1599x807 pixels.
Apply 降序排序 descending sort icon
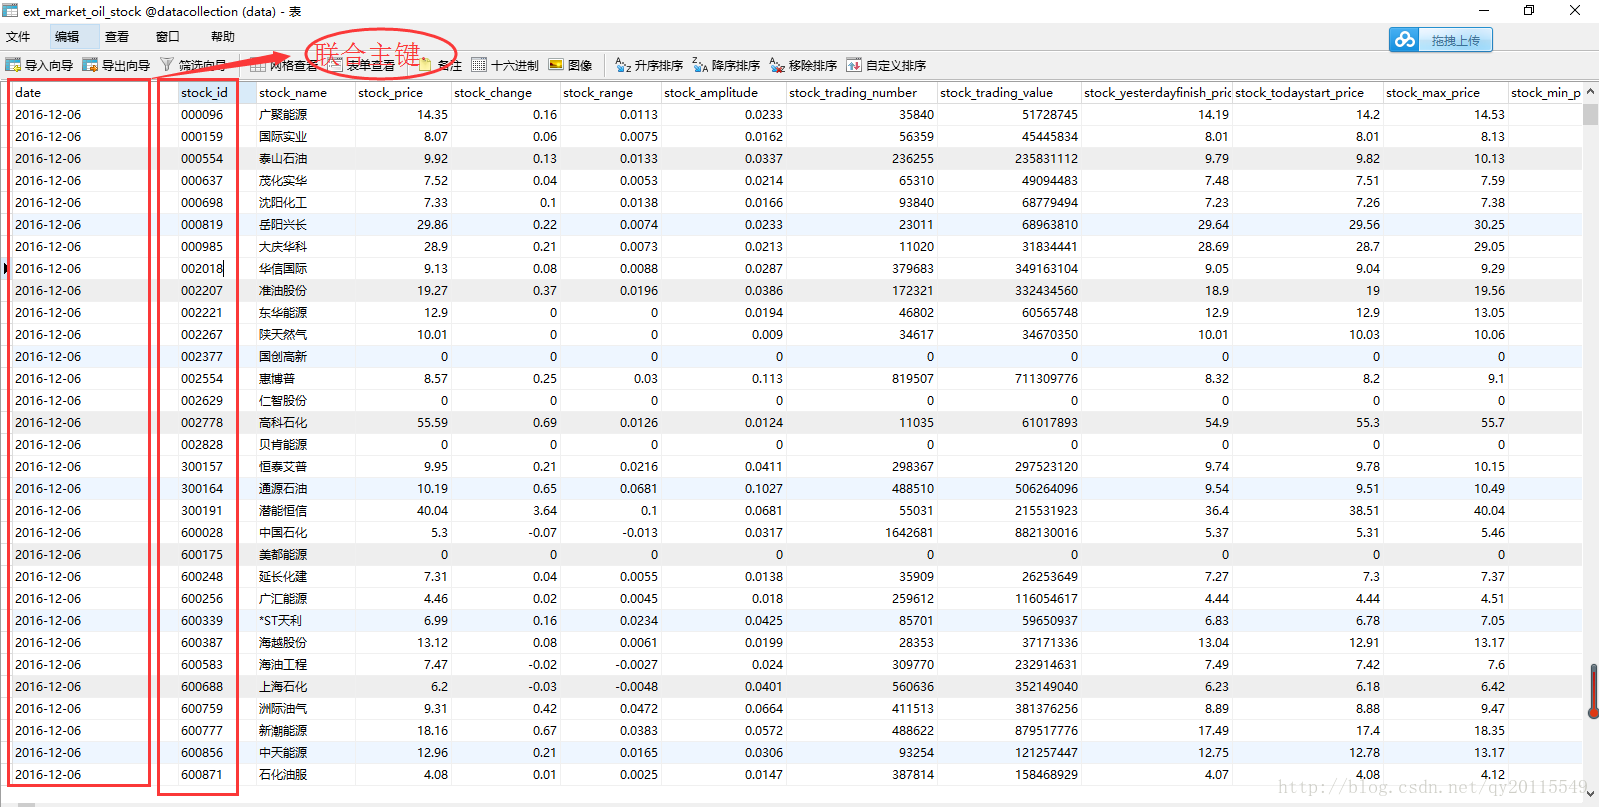[700, 65]
